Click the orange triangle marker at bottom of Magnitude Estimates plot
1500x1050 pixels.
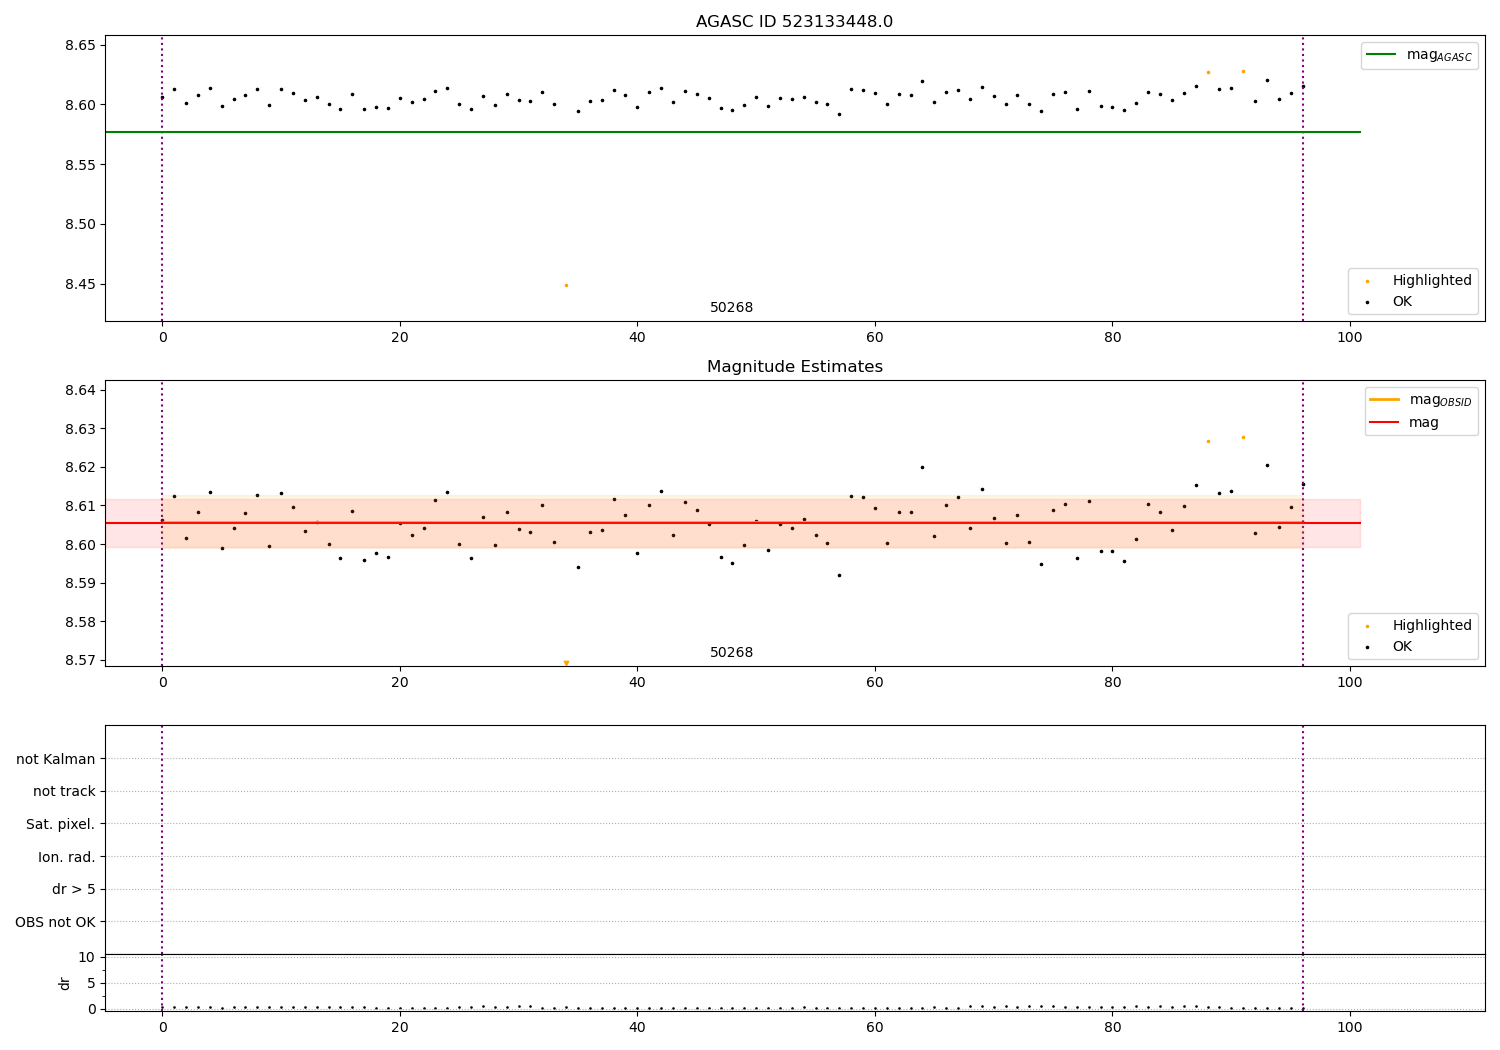click(x=566, y=663)
